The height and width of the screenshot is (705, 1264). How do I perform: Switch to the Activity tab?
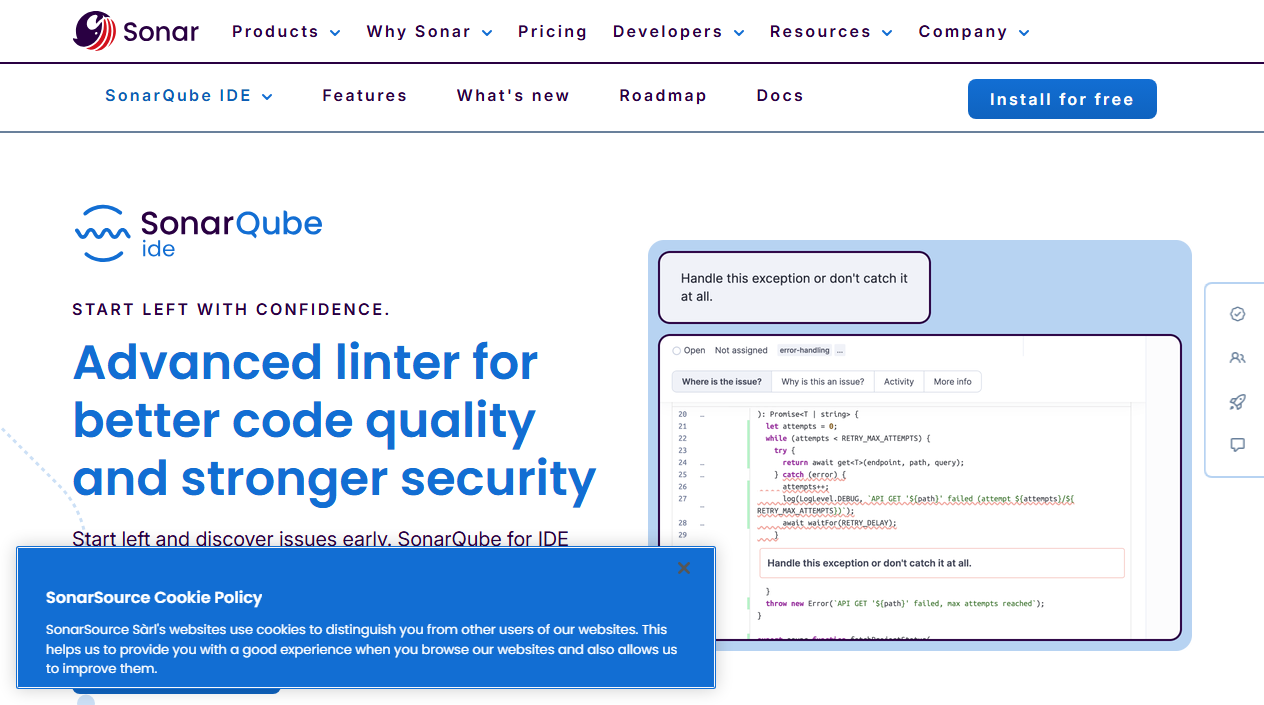pyautogui.click(x=899, y=382)
